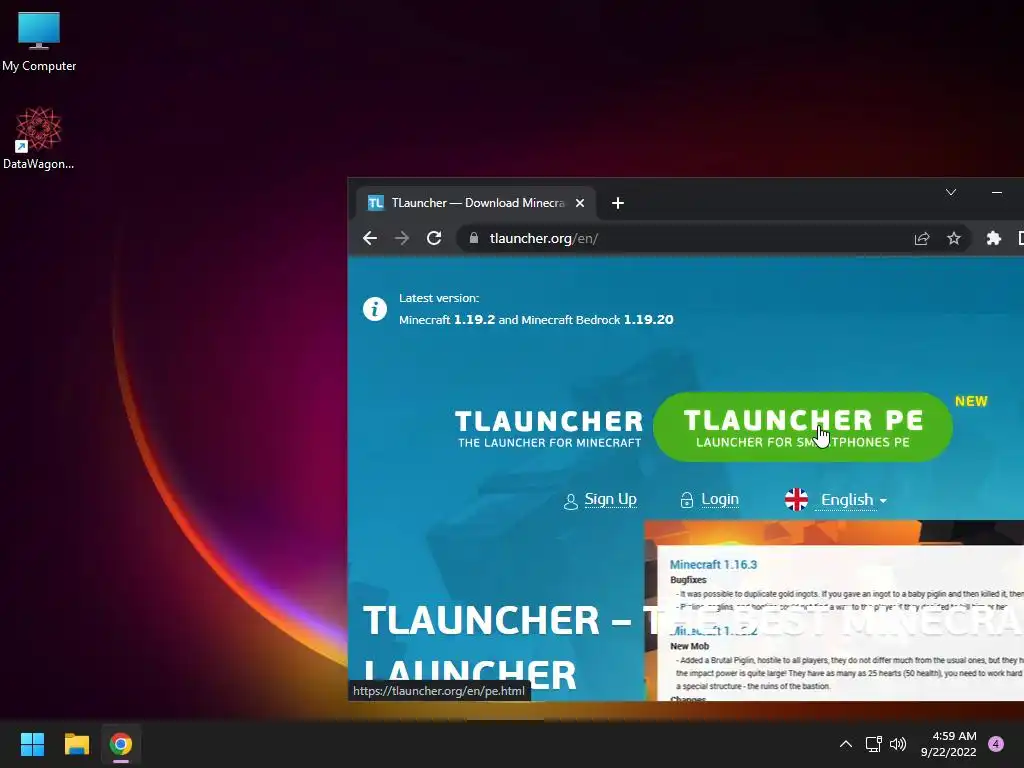The height and width of the screenshot is (768, 1024).
Task: Open Windows Start menu
Action: pyautogui.click(x=32, y=744)
